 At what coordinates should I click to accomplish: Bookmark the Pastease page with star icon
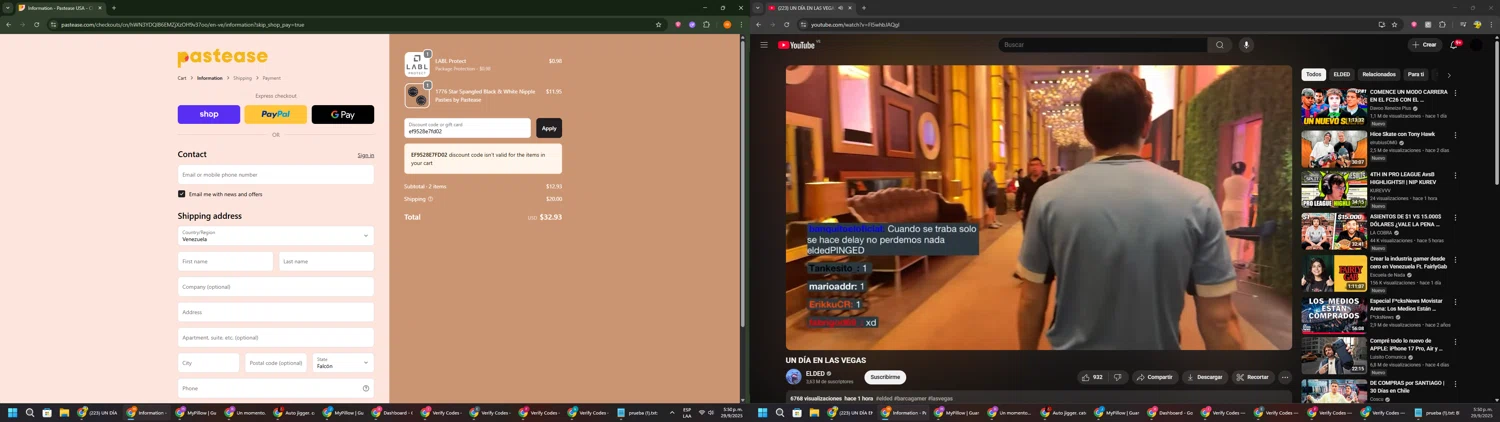tap(658, 25)
